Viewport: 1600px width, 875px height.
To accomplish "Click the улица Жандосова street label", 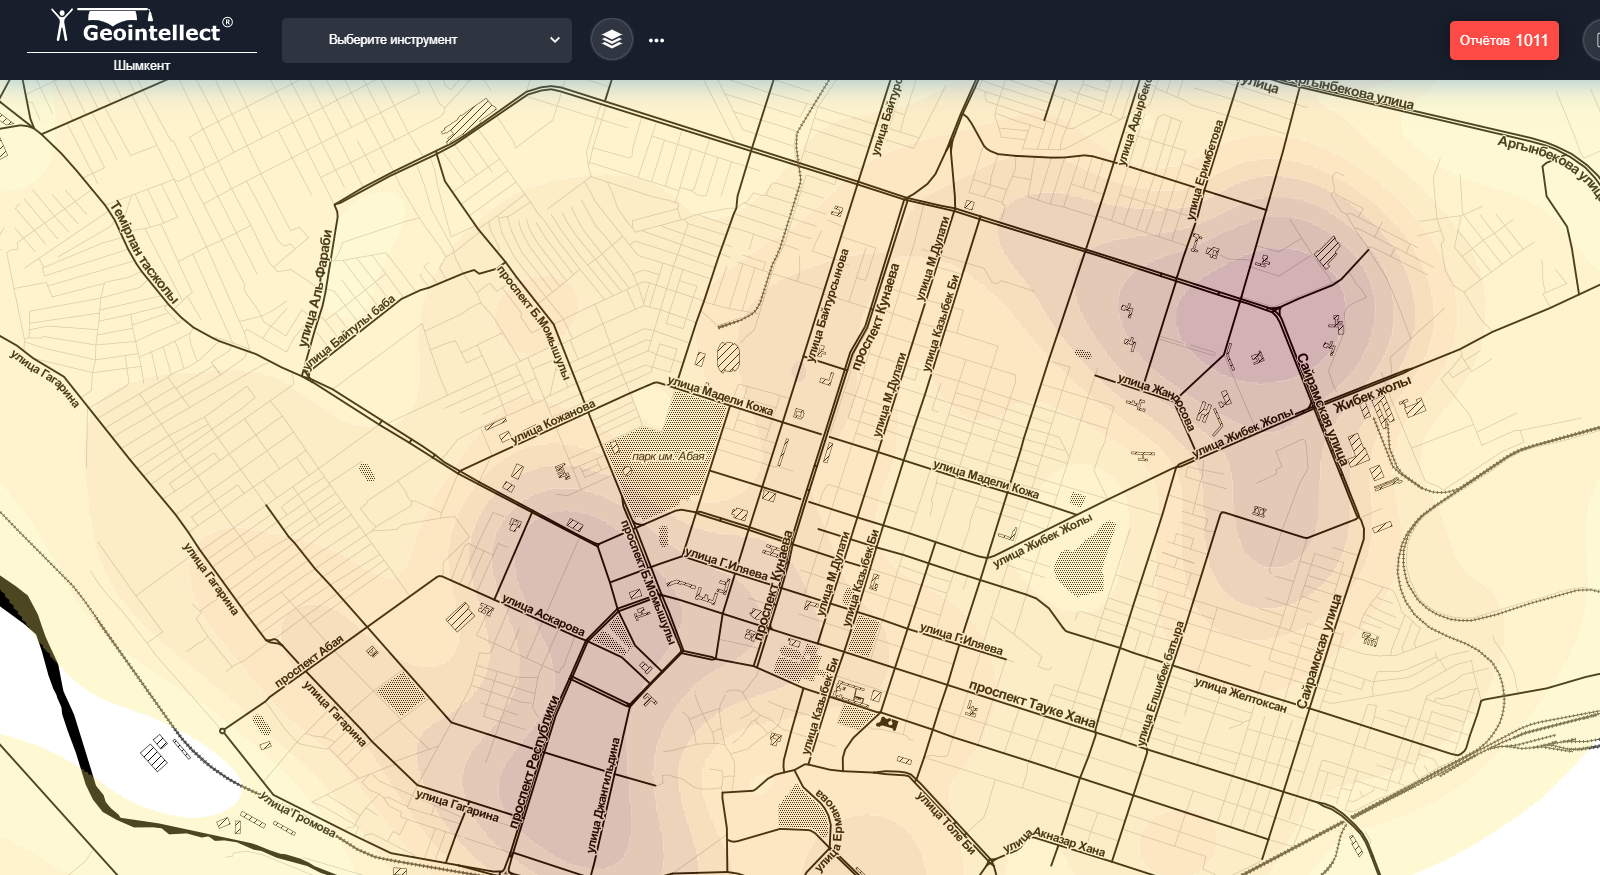I will tap(1156, 401).
